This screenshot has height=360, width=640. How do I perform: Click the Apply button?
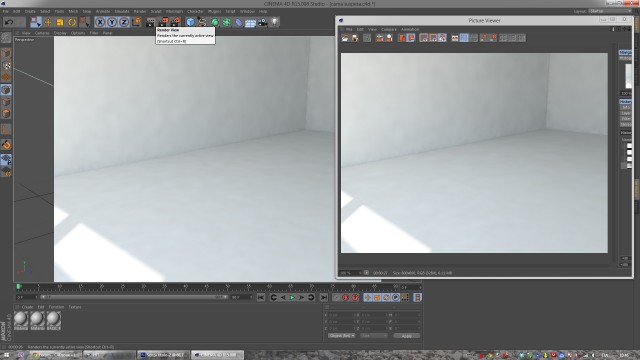tap(407, 336)
